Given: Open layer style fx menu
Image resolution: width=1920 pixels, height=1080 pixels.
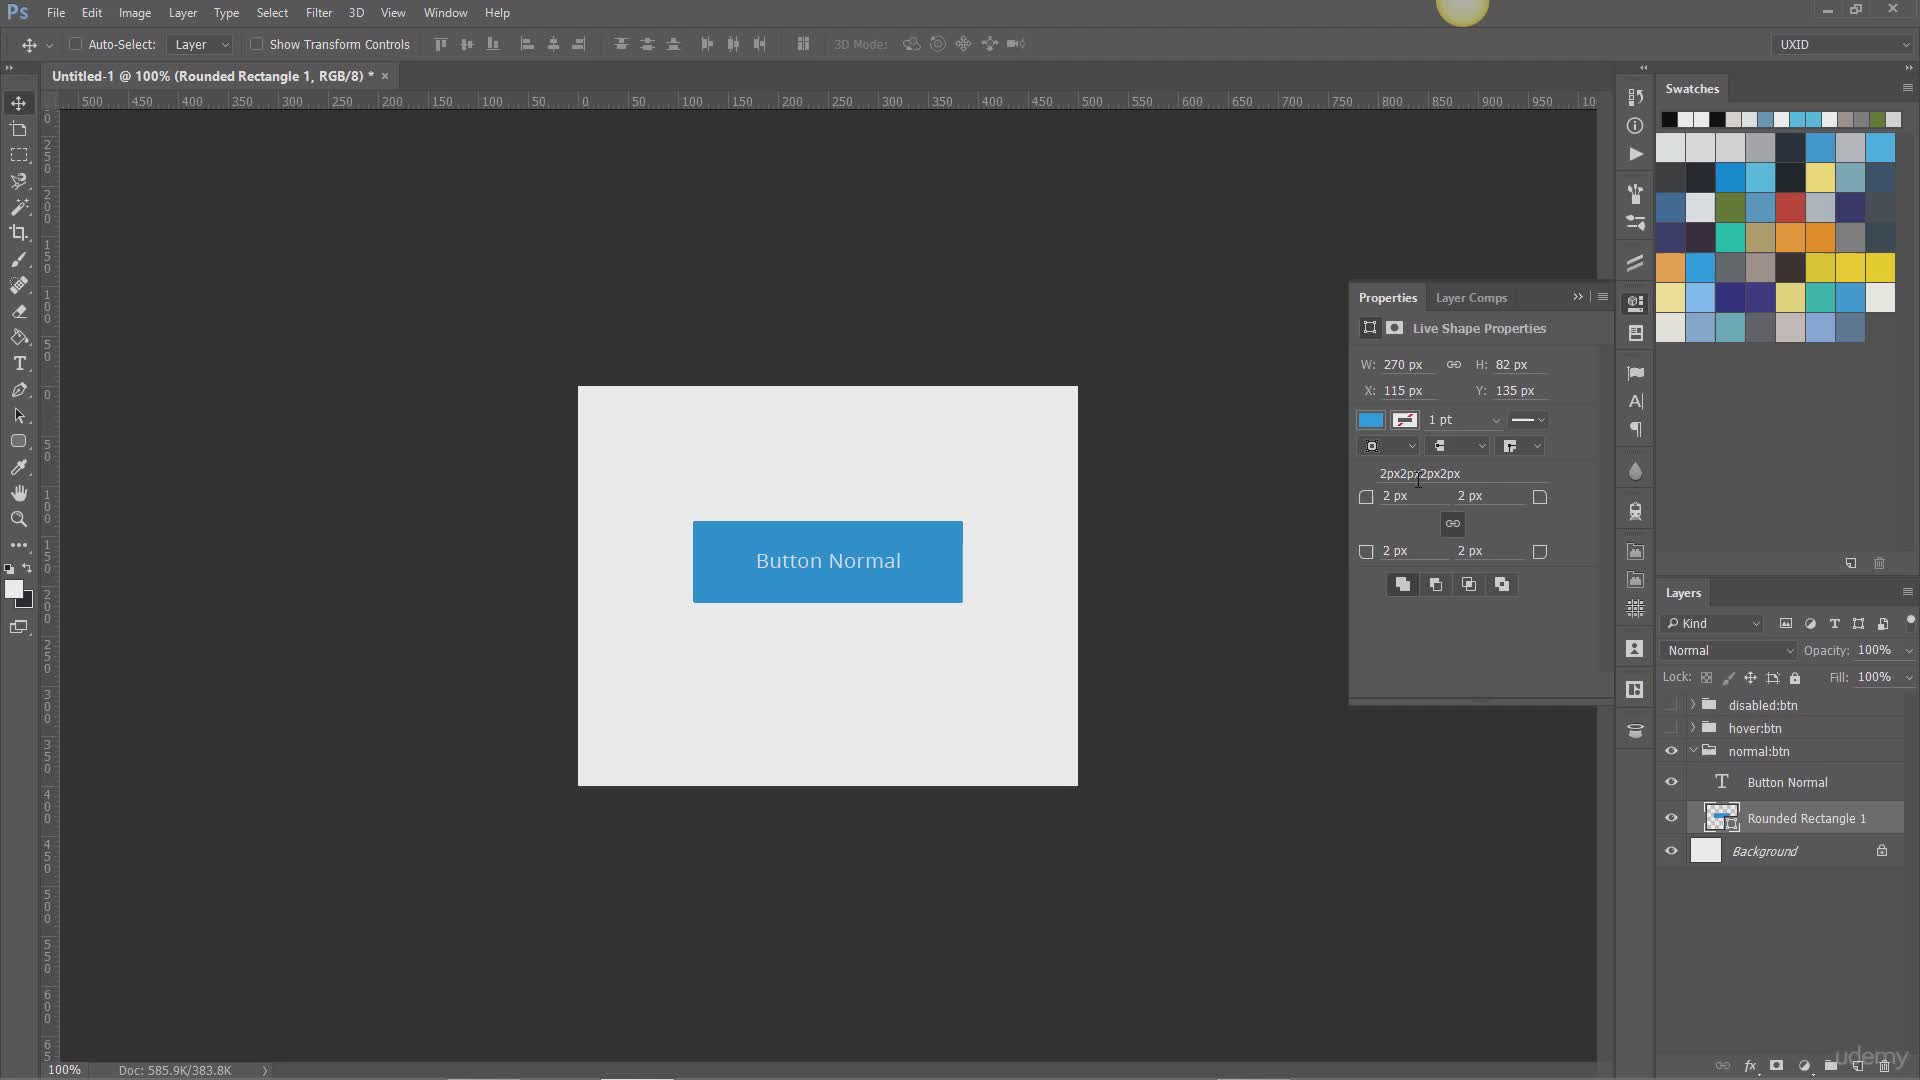Looking at the screenshot, I should tap(1750, 1066).
